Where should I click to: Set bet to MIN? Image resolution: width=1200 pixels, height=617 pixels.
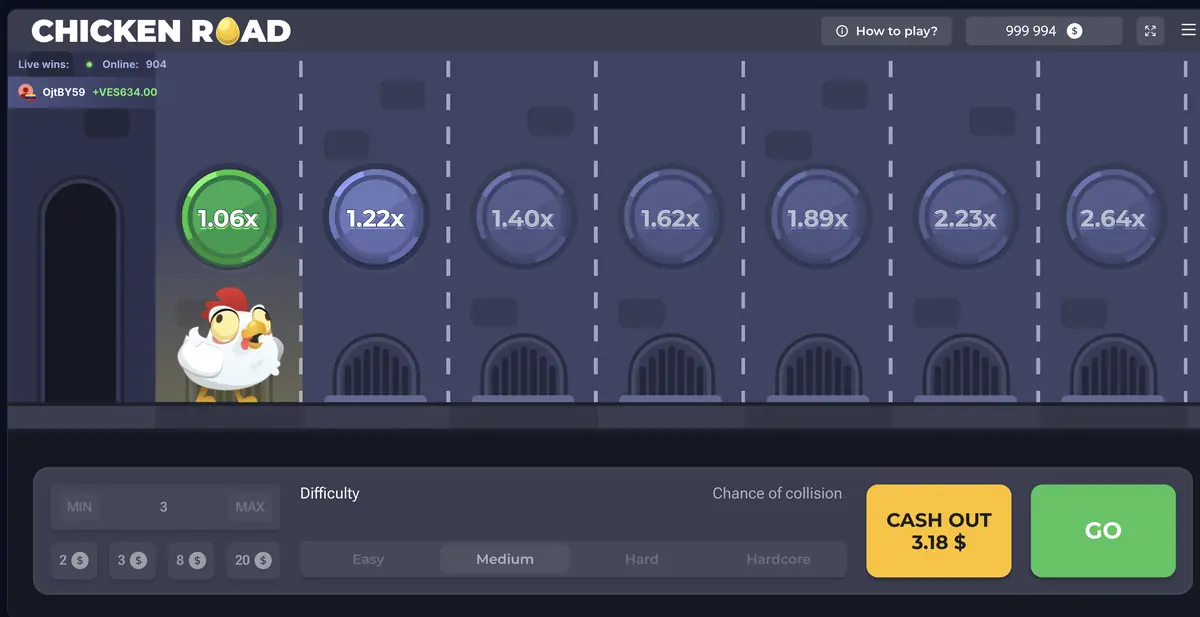(80, 507)
